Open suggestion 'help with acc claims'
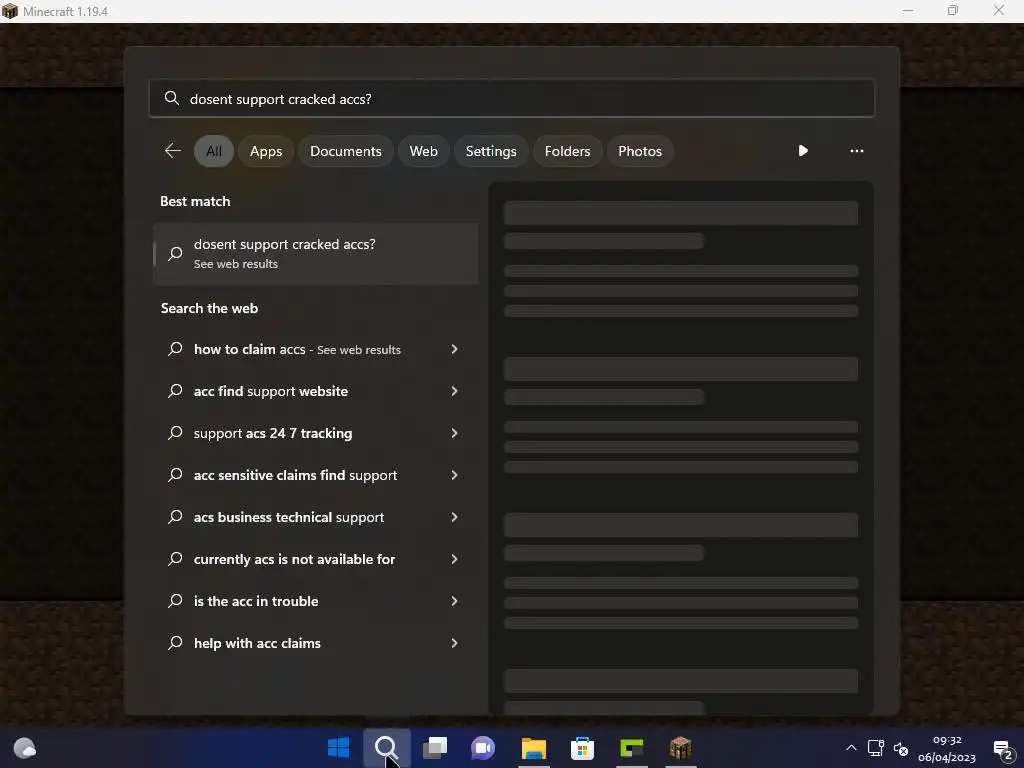Screen dimensions: 1024x768 click(x=316, y=643)
